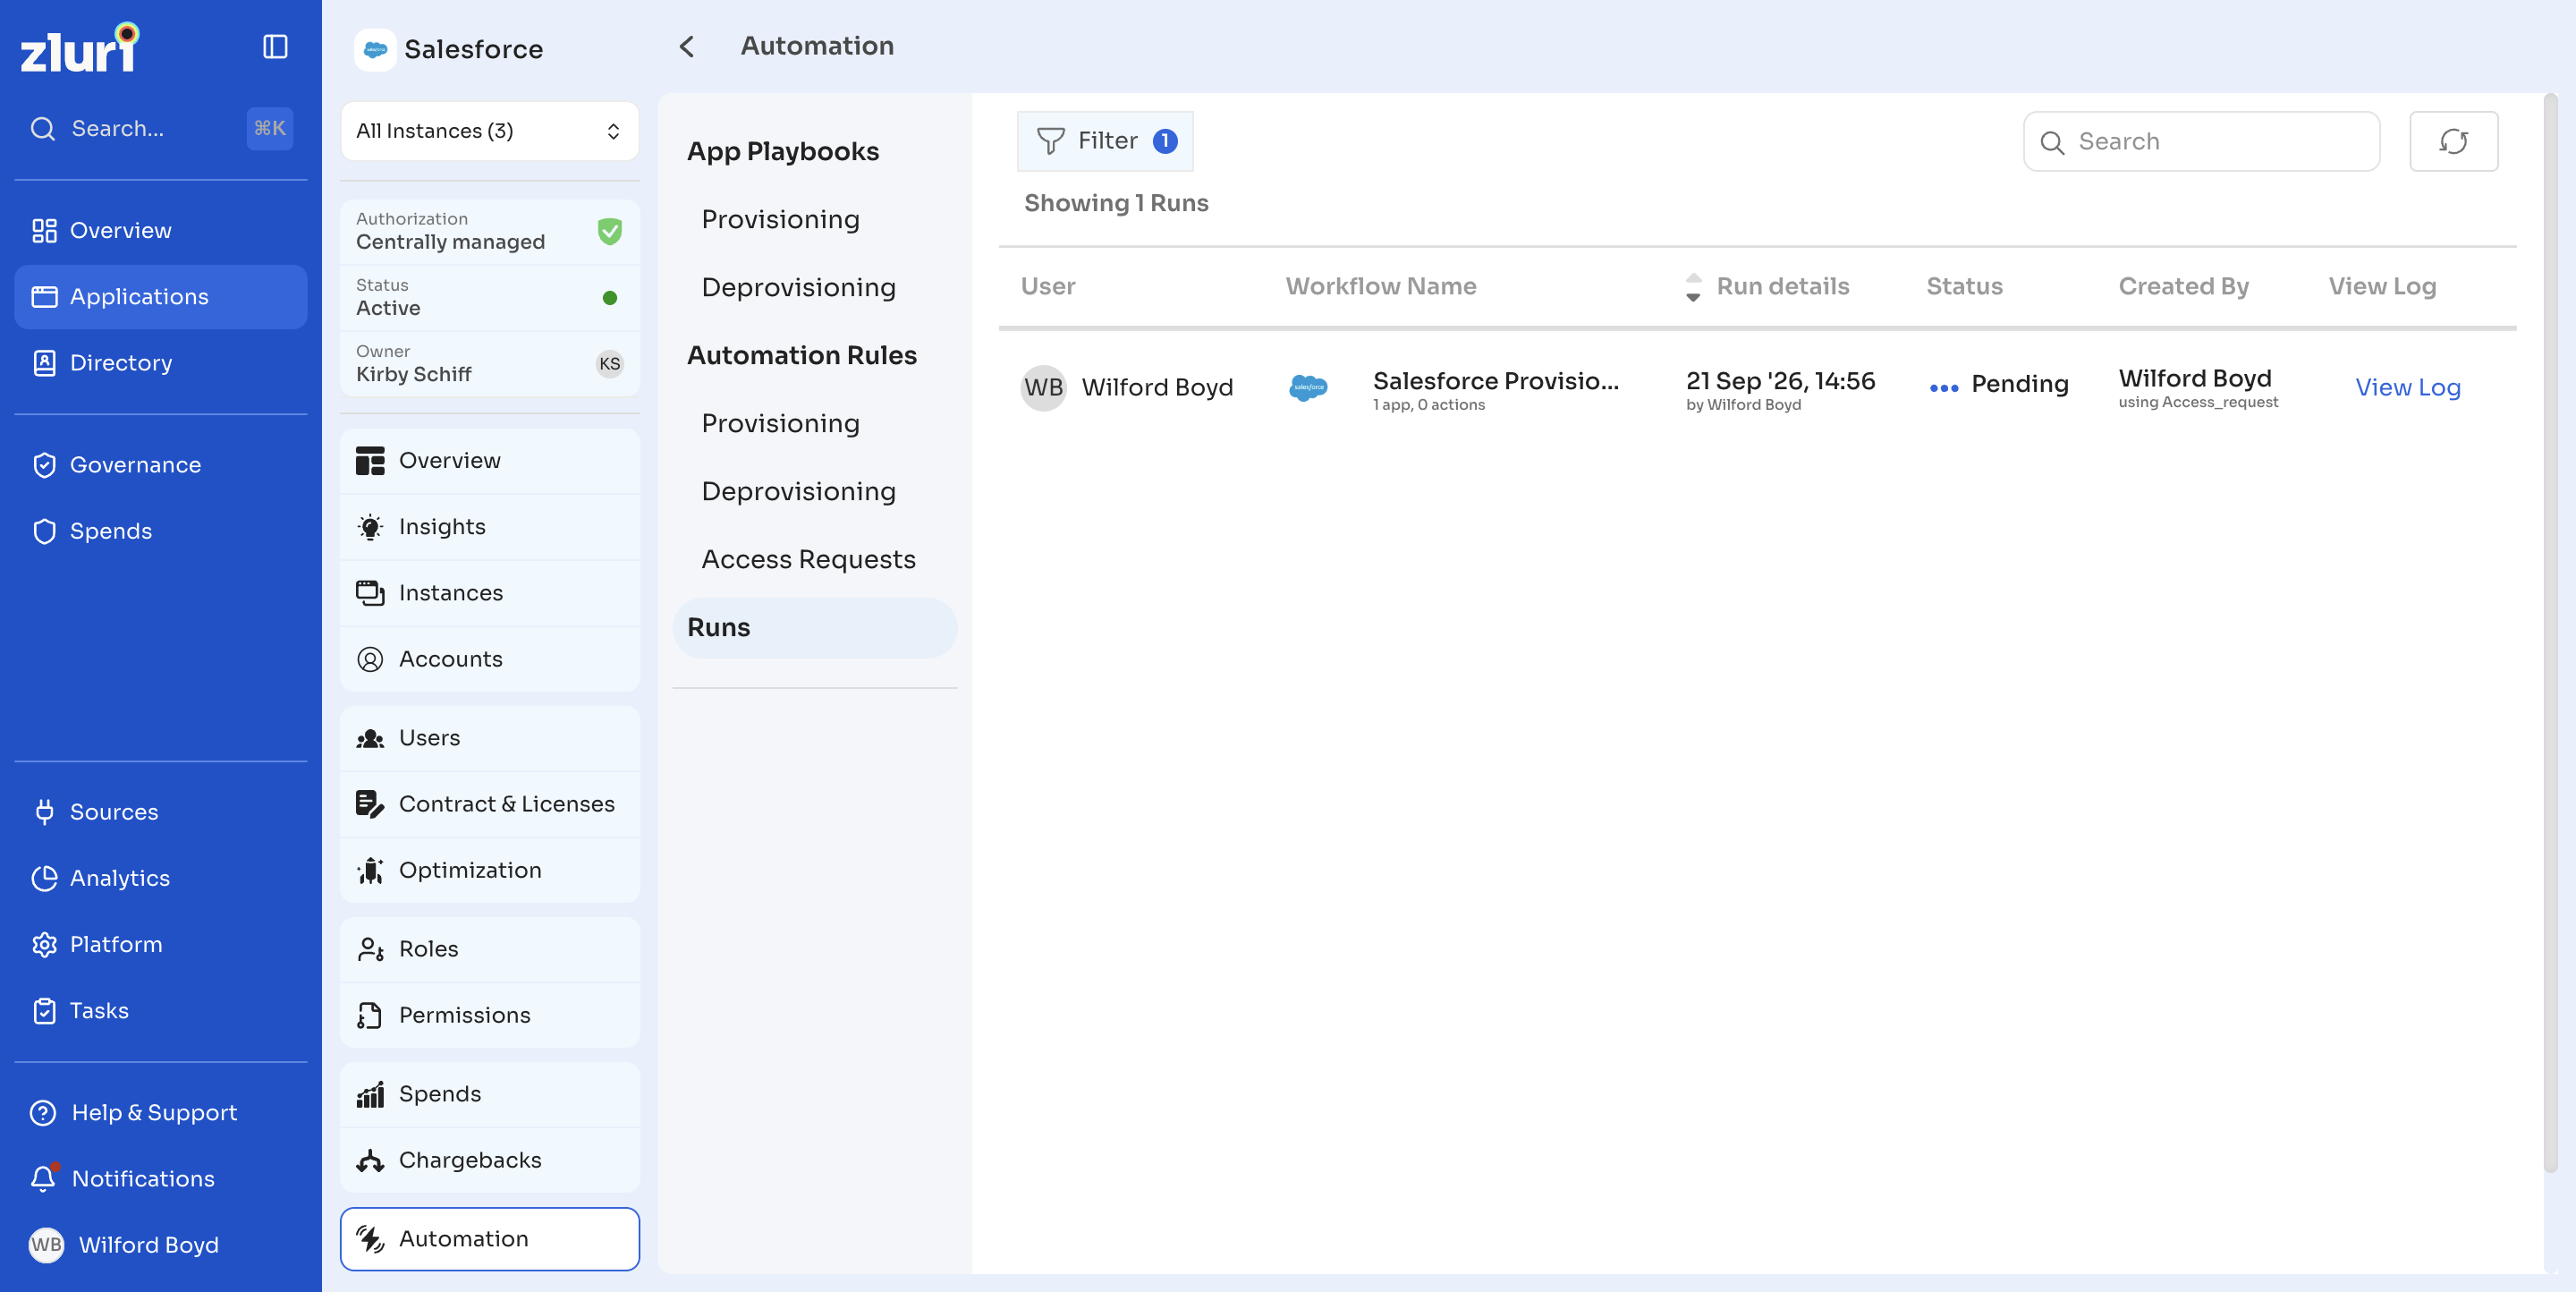Open Chargebacks in app menu
Screen dimensions: 2576x1292
(489, 1160)
